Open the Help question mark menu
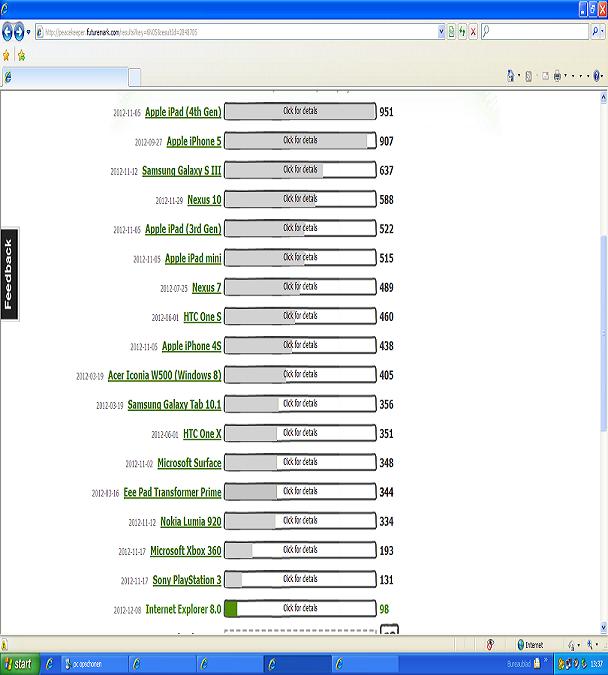The image size is (608, 675). pyautogui.click(x=597, y=76)
